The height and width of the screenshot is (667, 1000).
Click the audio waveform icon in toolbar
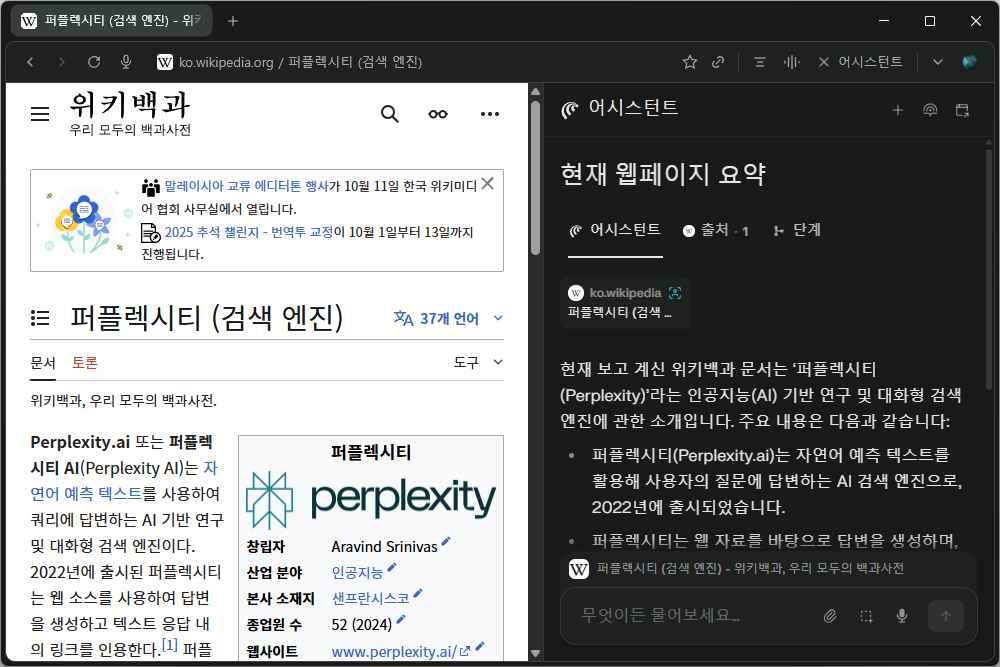791,62
